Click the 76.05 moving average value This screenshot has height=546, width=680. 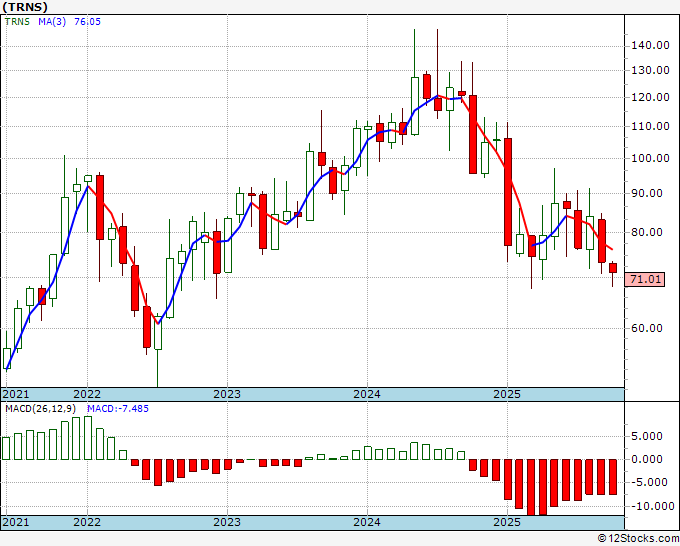[87, 22]
